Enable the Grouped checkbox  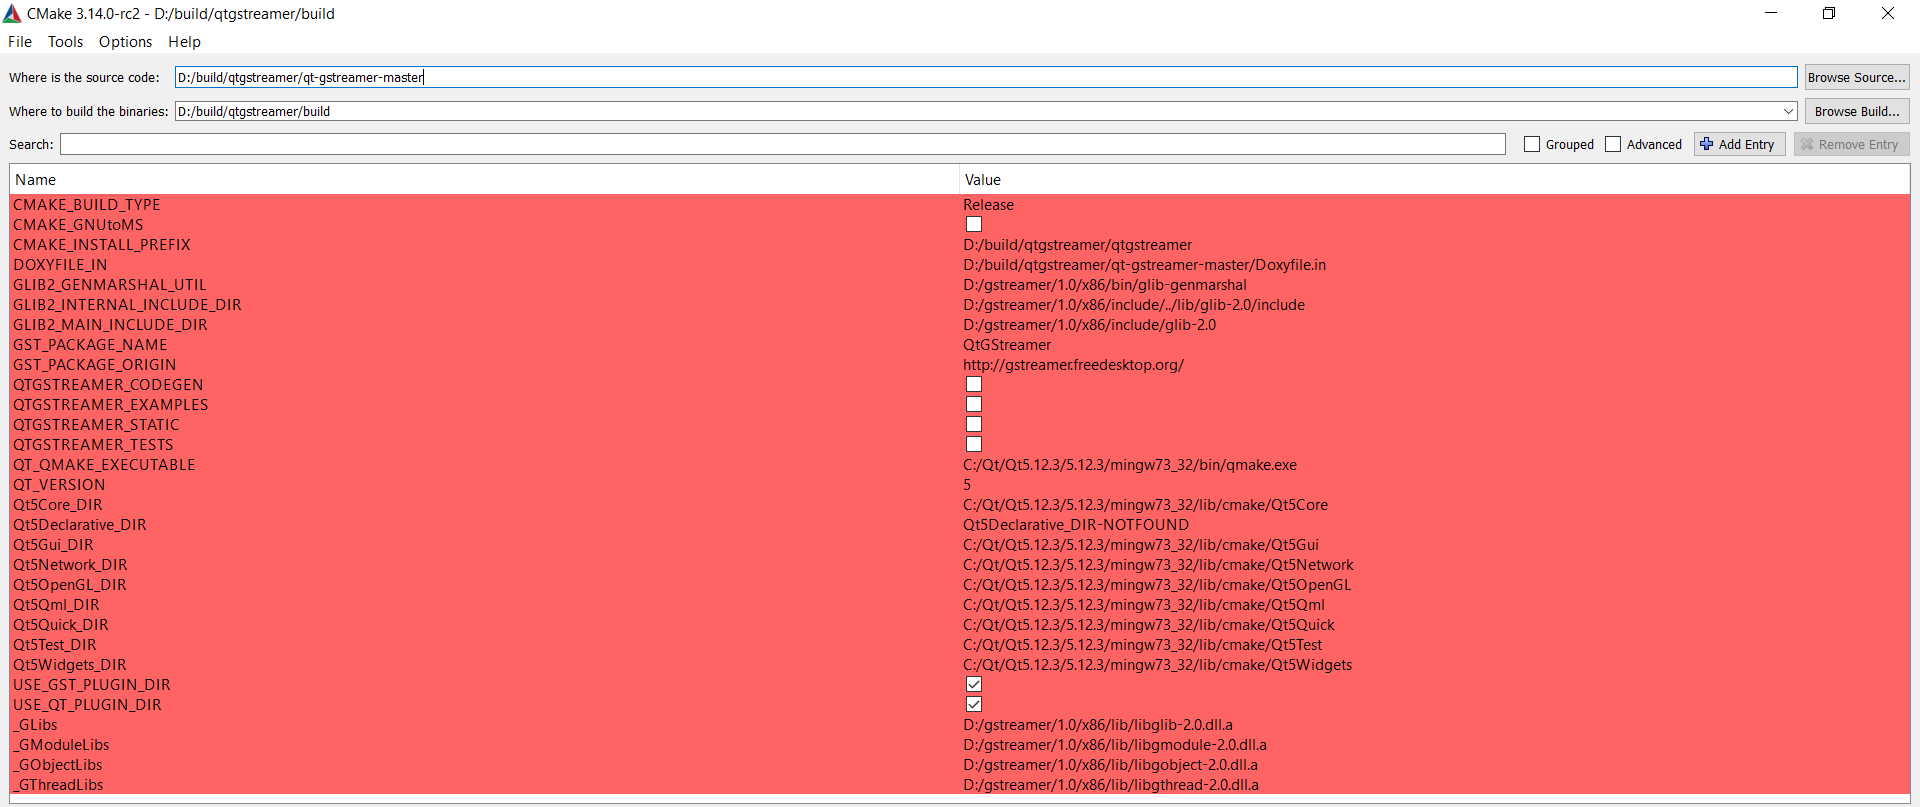pos(1532,144)
